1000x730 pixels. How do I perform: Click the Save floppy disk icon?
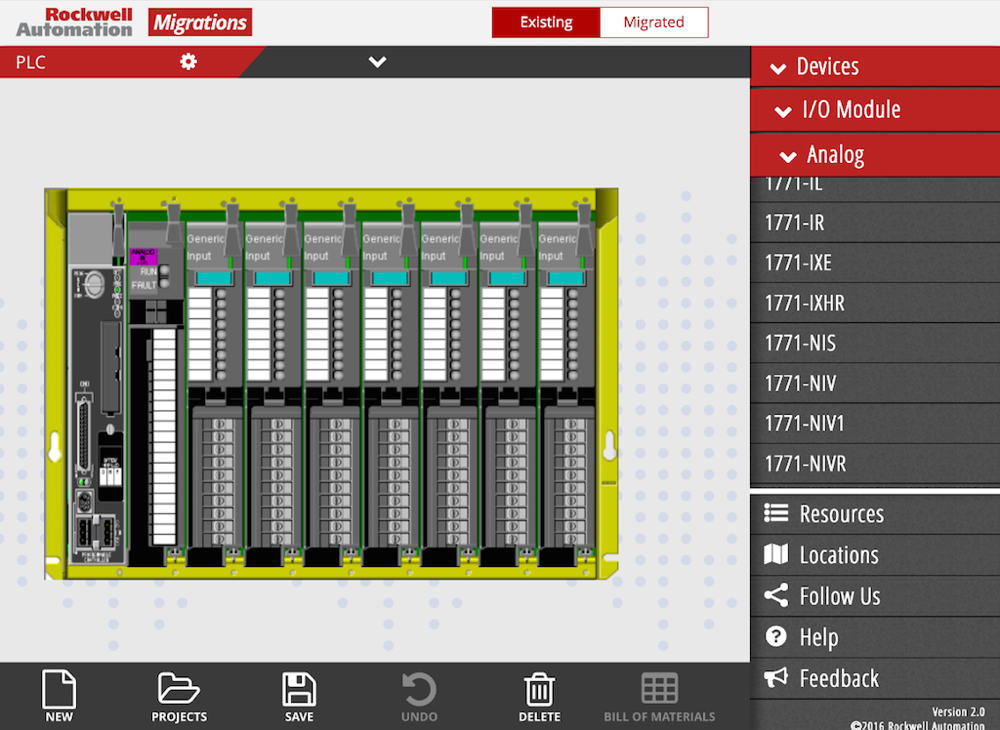(299, 690)
